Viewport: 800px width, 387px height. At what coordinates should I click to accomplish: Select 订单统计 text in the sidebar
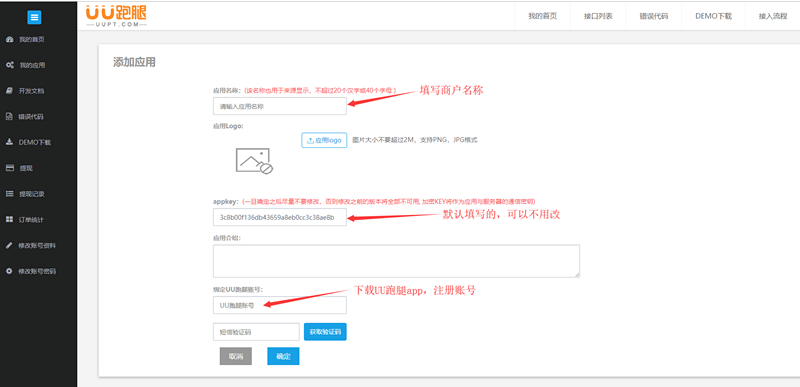pyautogui.click(x=31, y=220)
